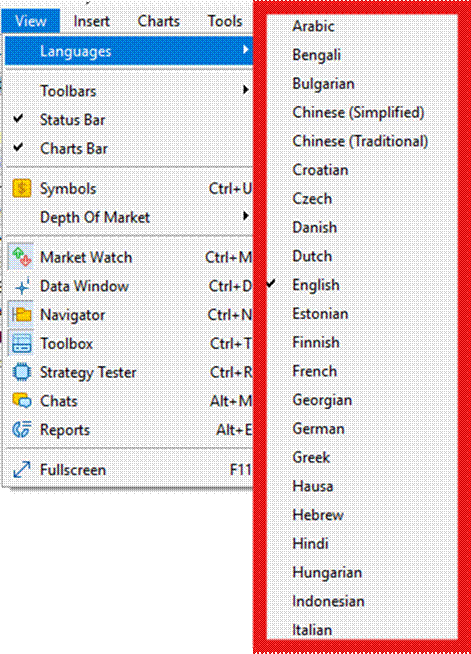Click the Strategy Tester chip icon
This screenshot has height=654, width=471.
pos(22,372)
